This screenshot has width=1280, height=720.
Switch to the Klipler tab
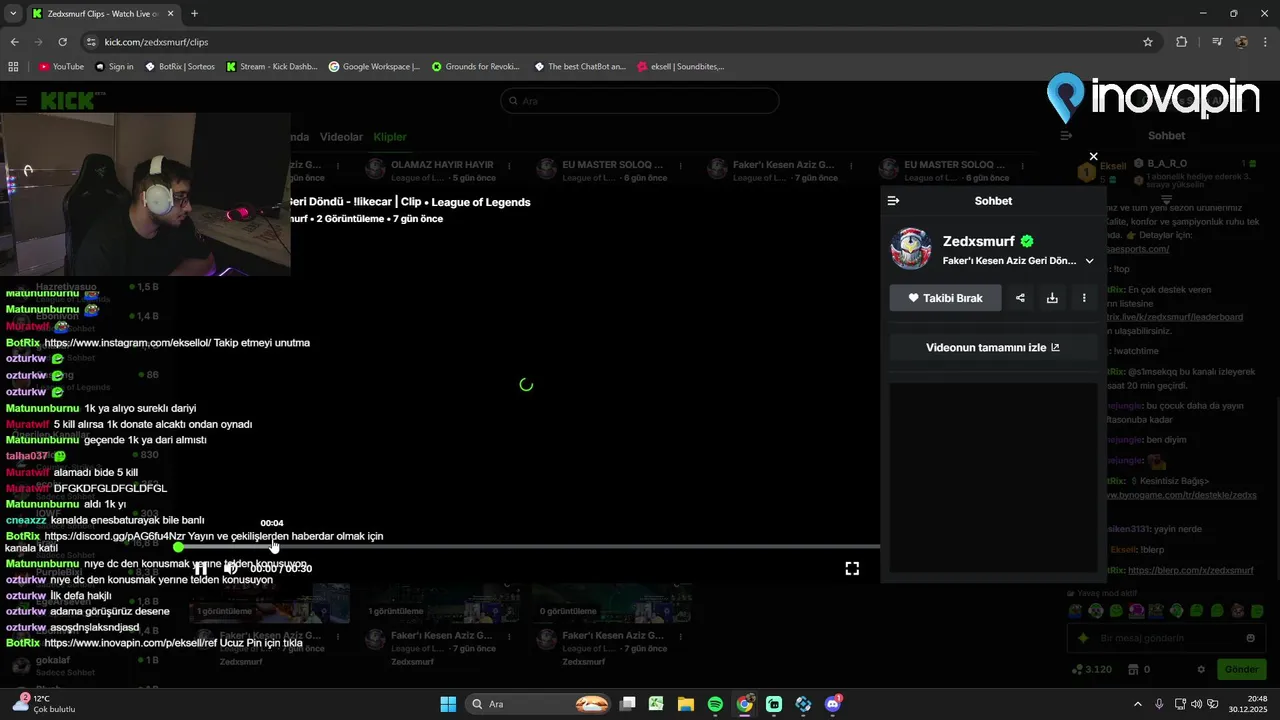[x=390, y=137]
